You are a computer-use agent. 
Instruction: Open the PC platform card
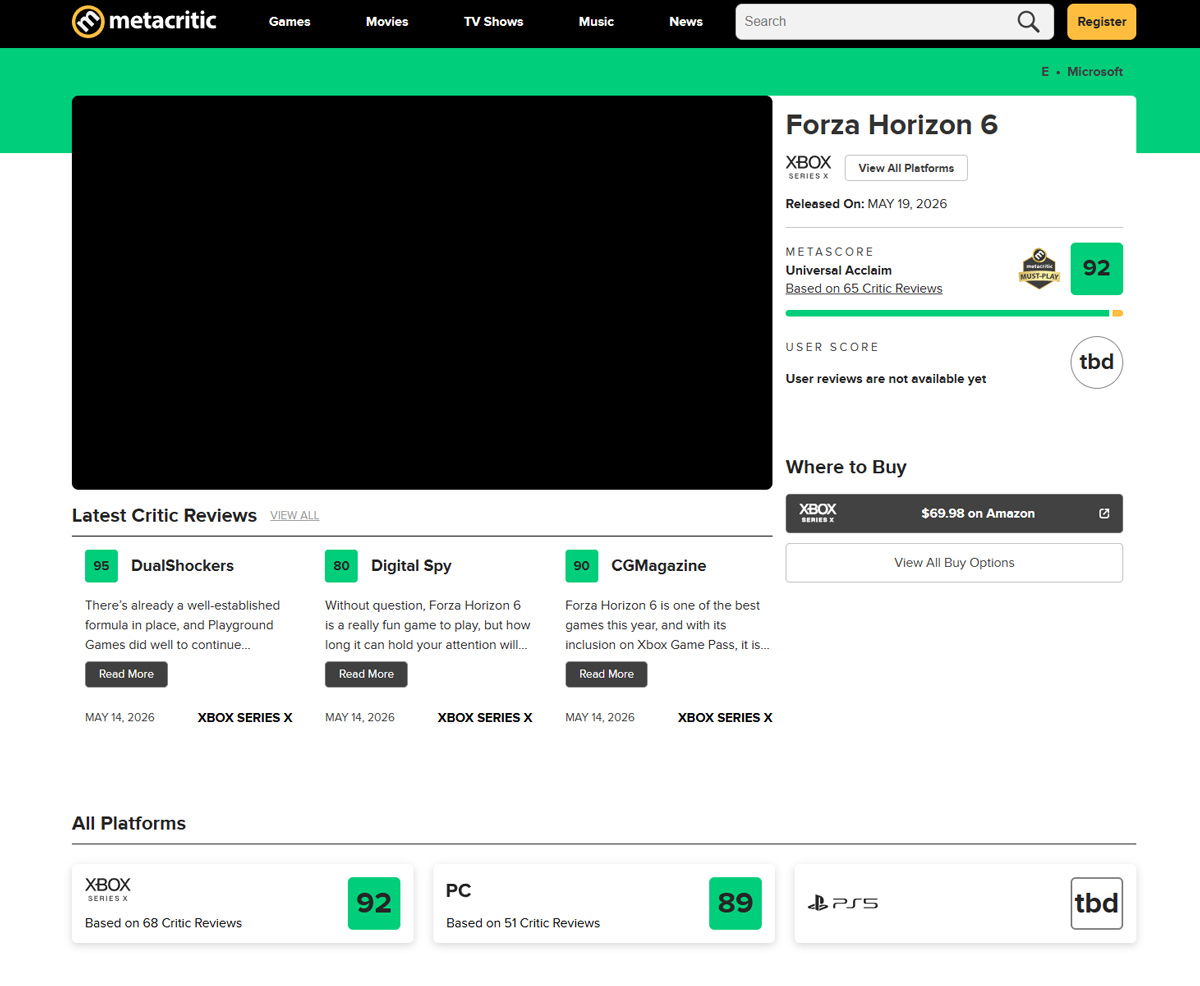pyautogui.click(x=604, y=903)
